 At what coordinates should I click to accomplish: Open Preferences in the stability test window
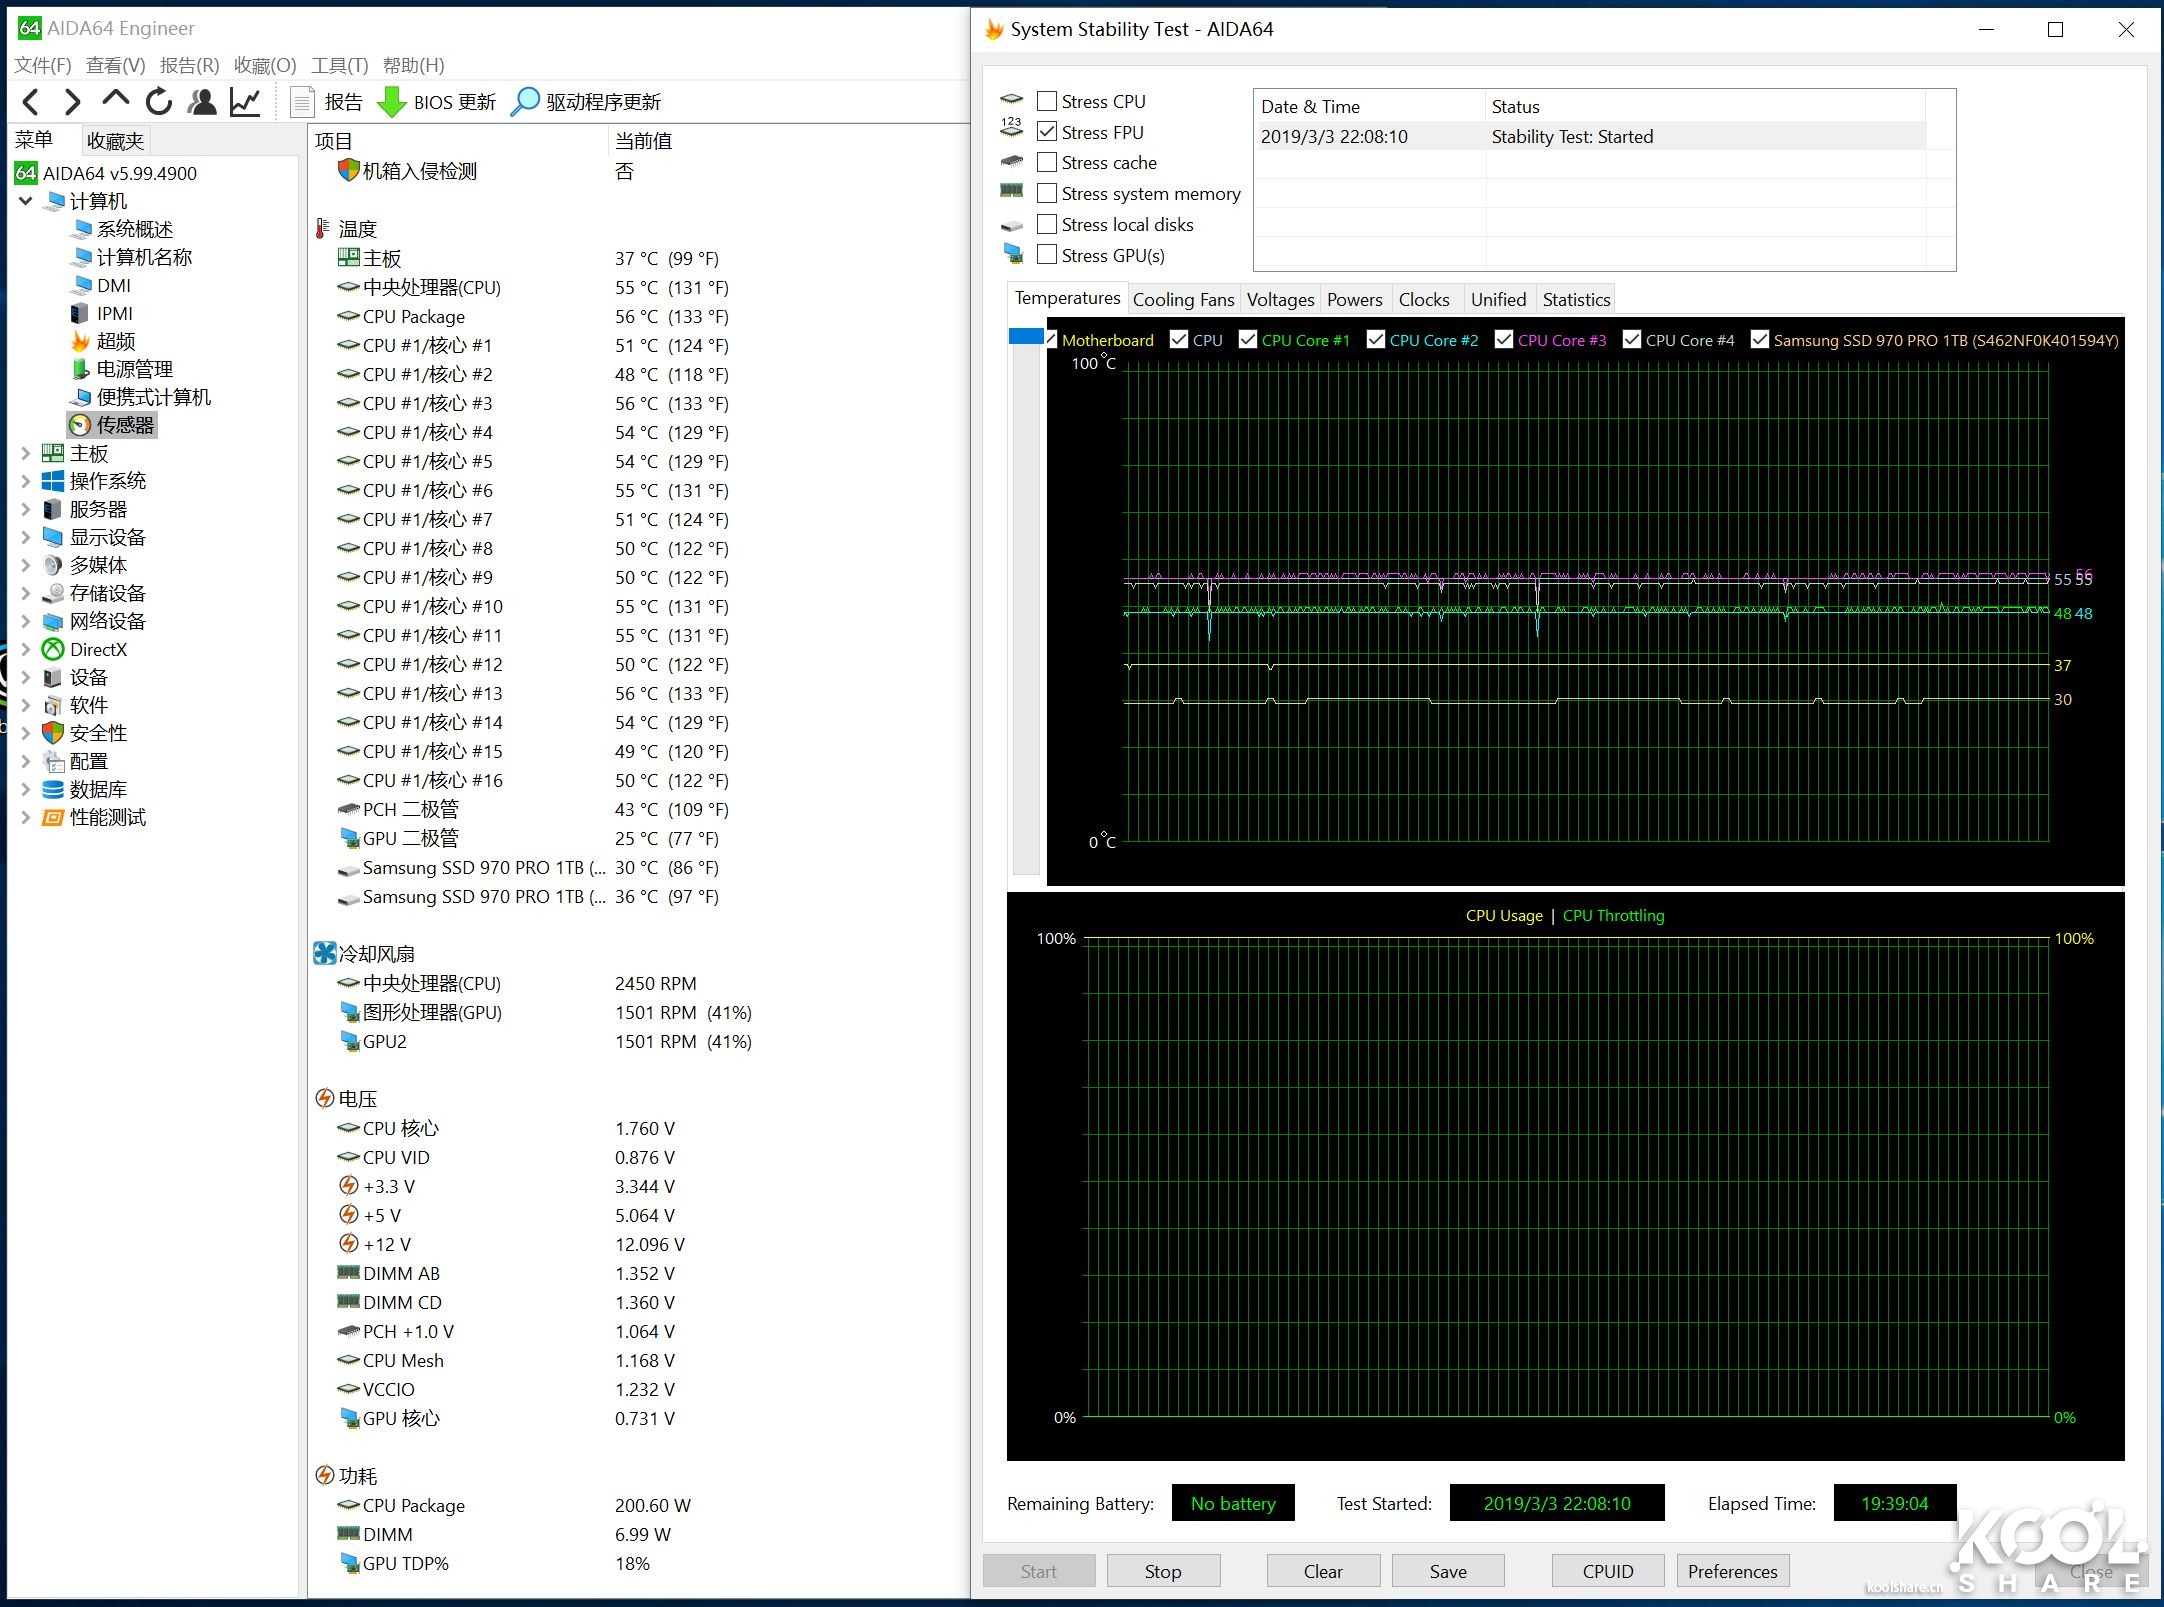1732,1570
